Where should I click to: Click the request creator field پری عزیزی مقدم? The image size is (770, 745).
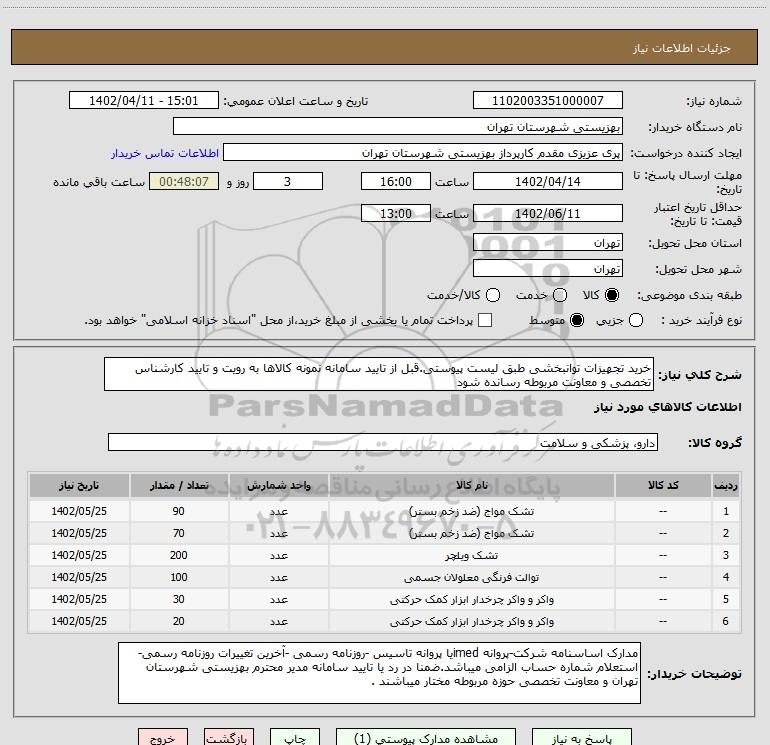(423, 153)
